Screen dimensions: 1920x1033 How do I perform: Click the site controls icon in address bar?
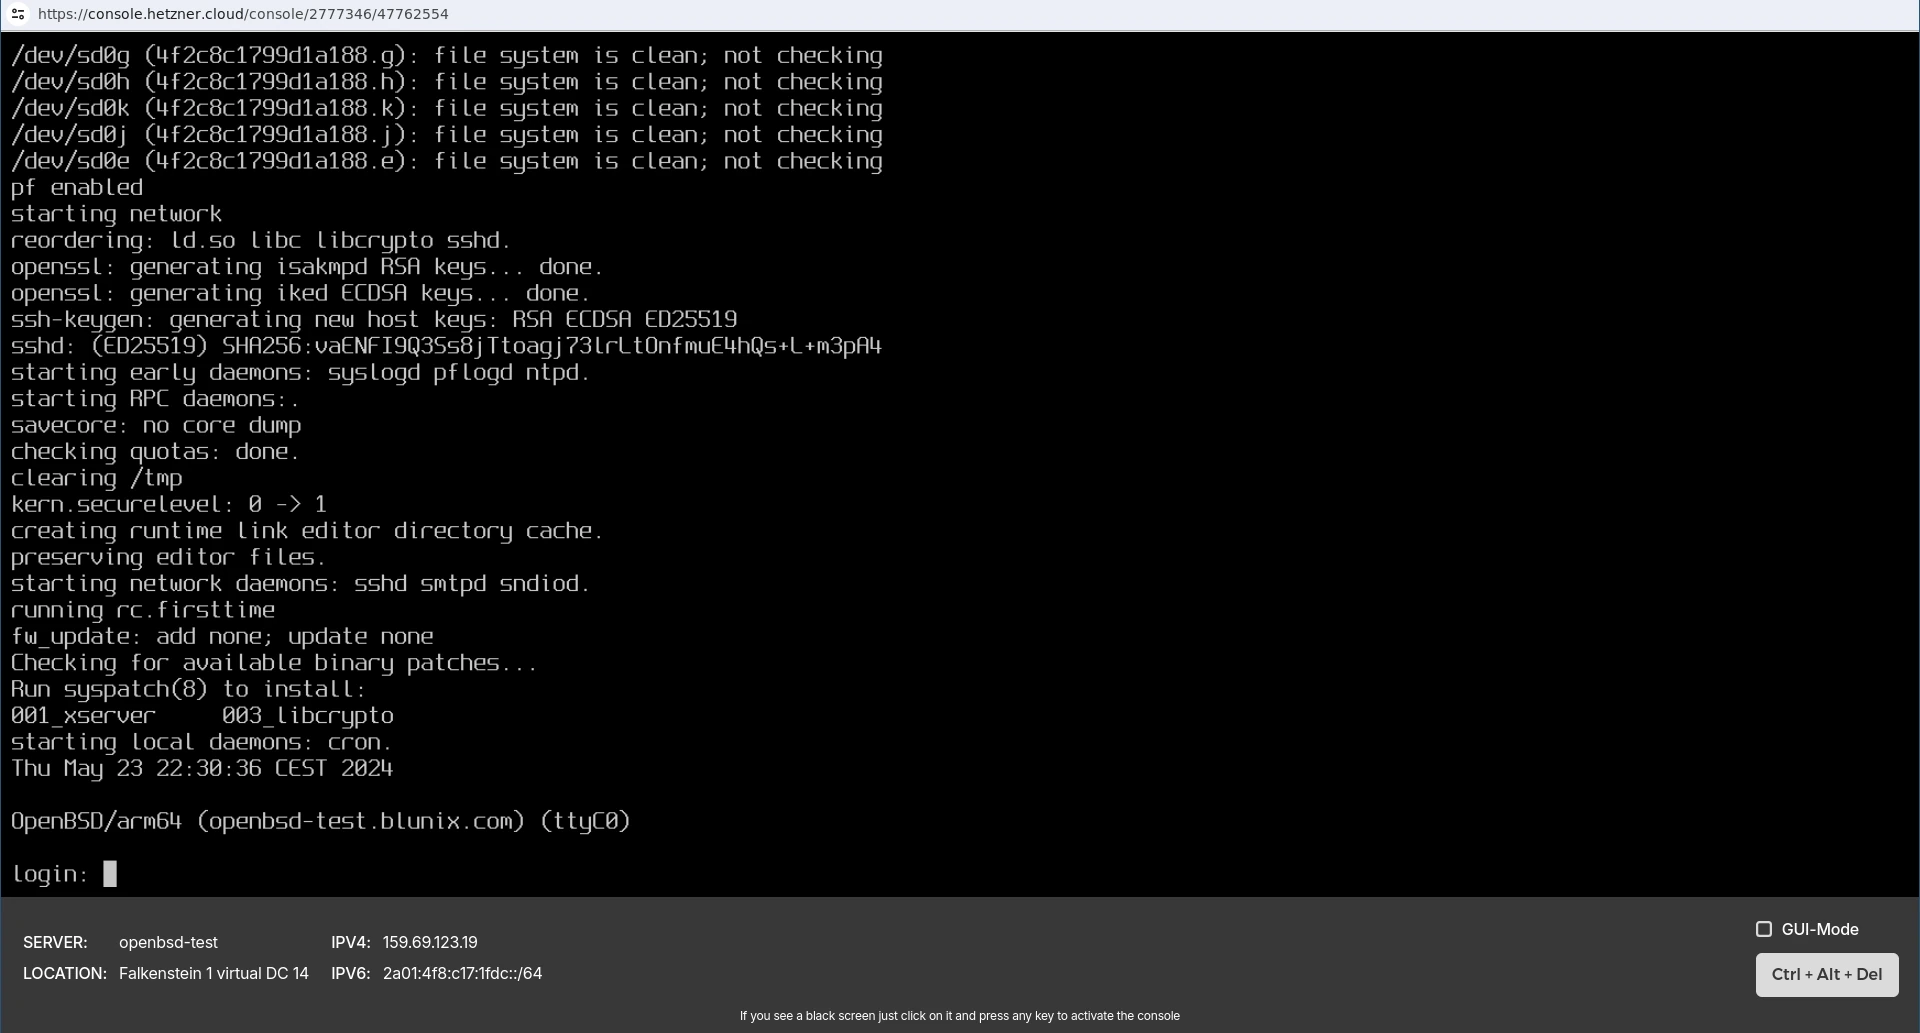[x=18, y=14]
